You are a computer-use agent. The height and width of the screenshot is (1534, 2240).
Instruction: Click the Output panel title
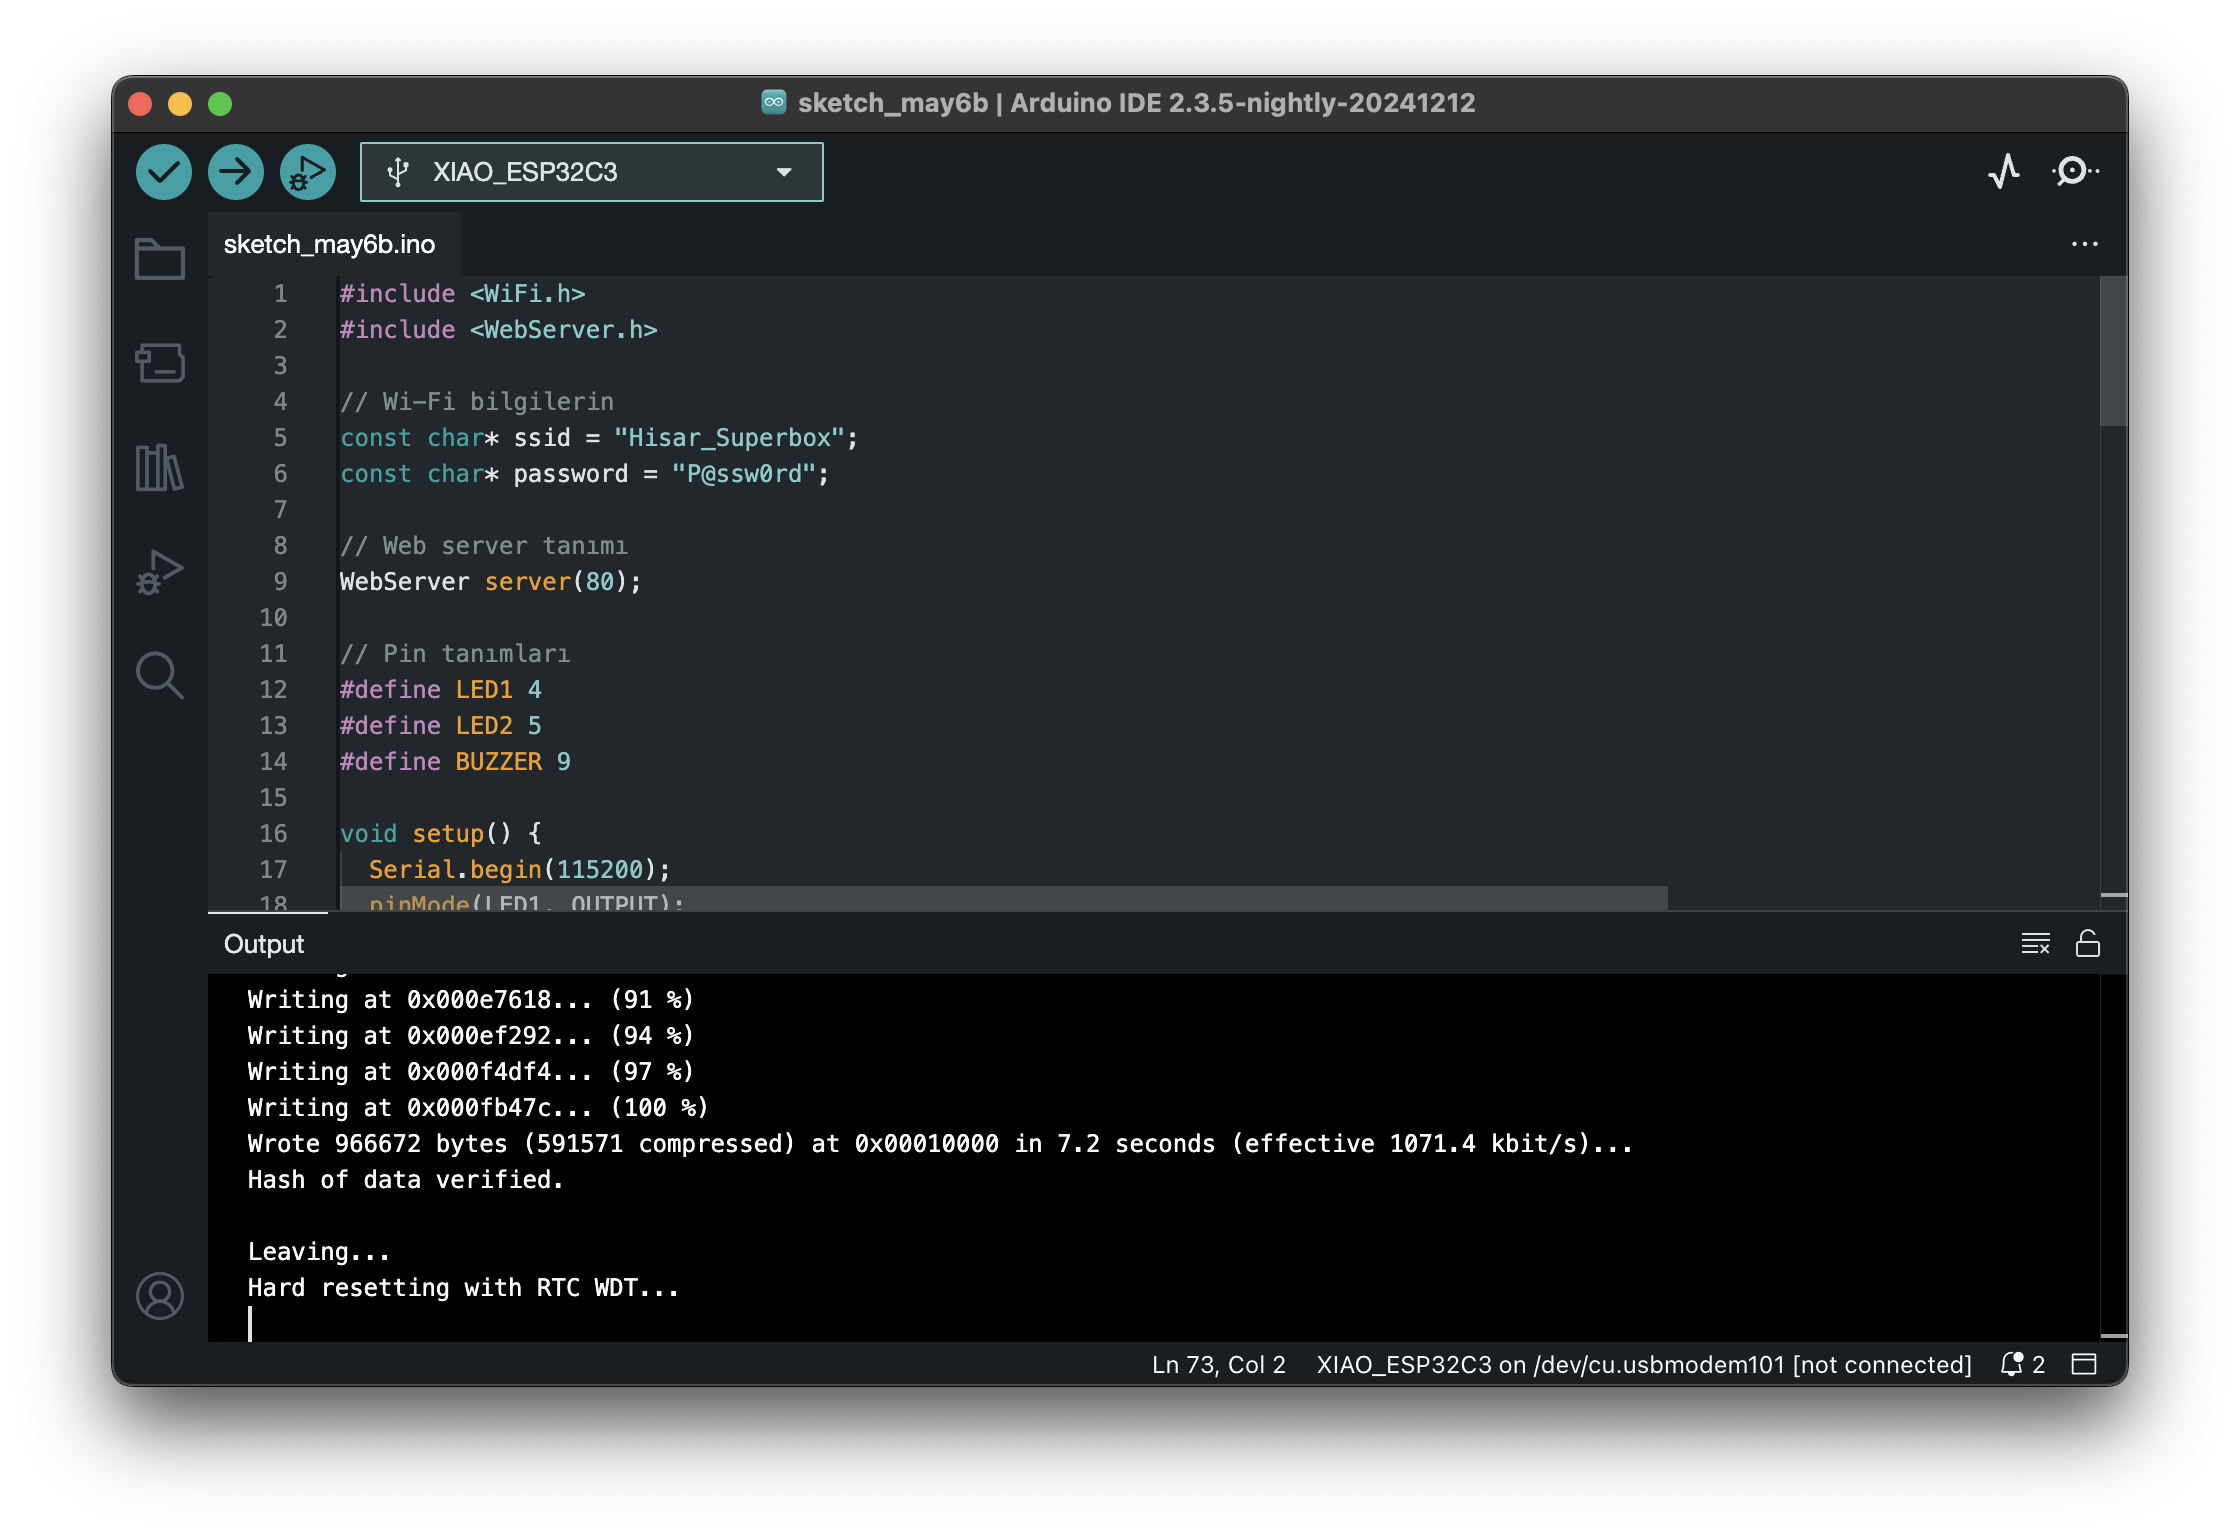click(x=264, y=944)
